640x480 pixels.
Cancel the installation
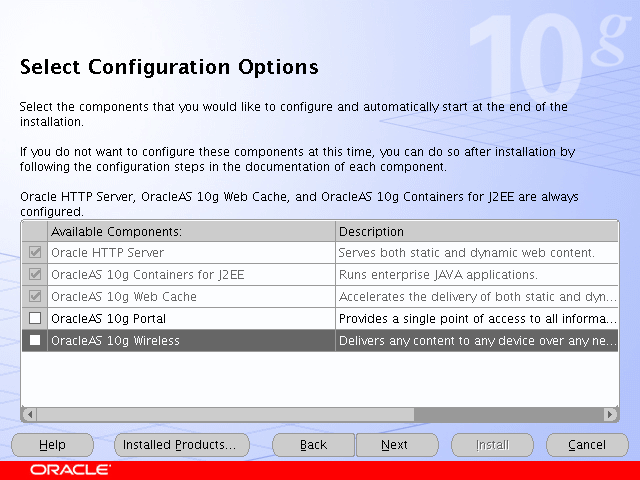(587, 444)
